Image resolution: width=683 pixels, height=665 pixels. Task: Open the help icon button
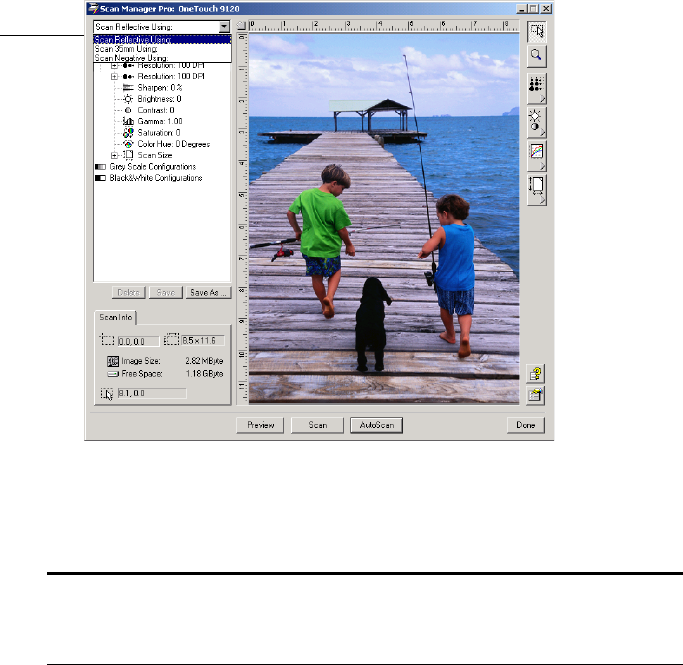(x=535, y=374)
